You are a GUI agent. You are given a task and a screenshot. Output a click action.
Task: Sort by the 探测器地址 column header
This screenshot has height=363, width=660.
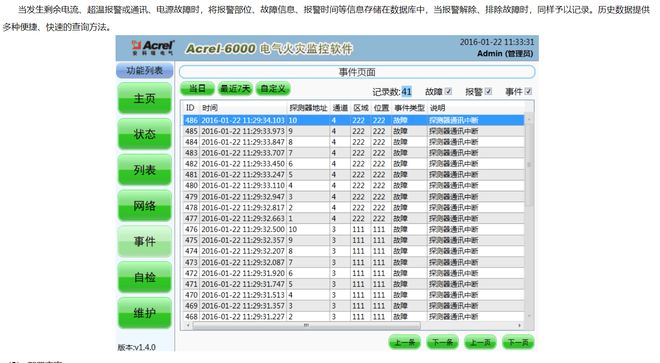(308, 108)
